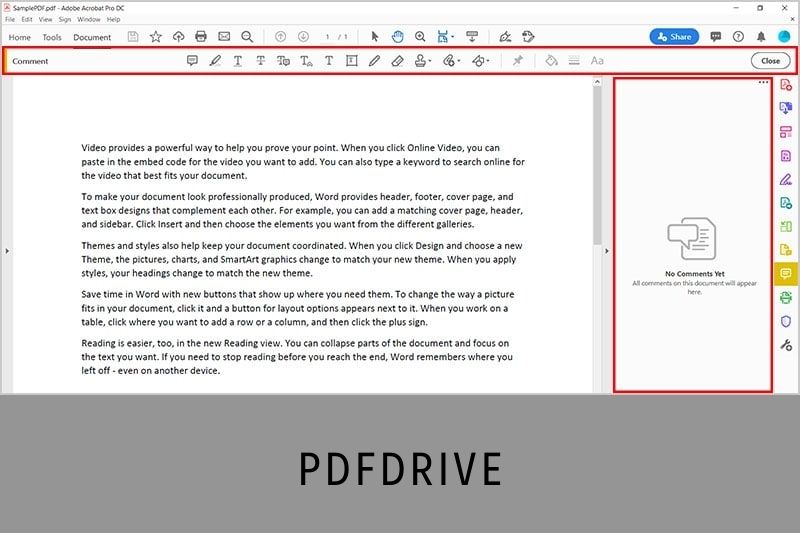Open red Create PDF sidebar tool
This screenshot has width=800, height=533.
coord(786,84)
